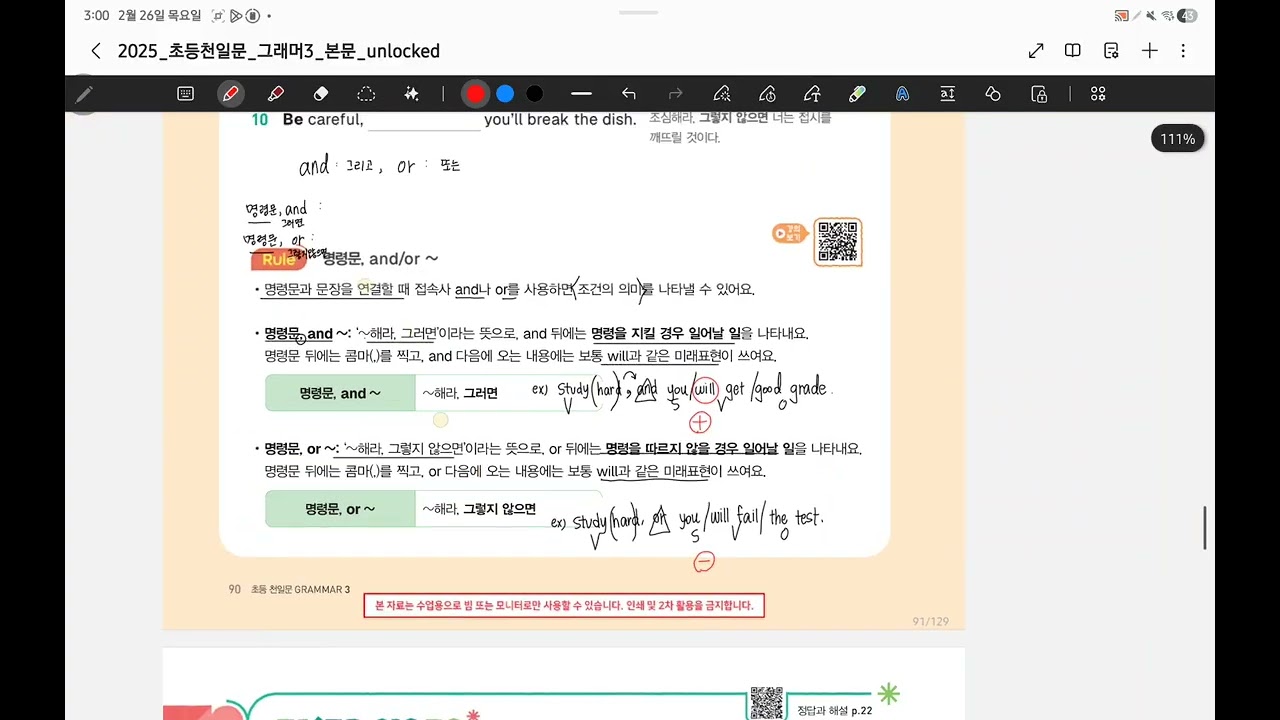Image resolution: width=1280 pixels, height=720 pixels.
Task: Open the four-dot toolbar apps grid
Action: (x=1098, y=93)
